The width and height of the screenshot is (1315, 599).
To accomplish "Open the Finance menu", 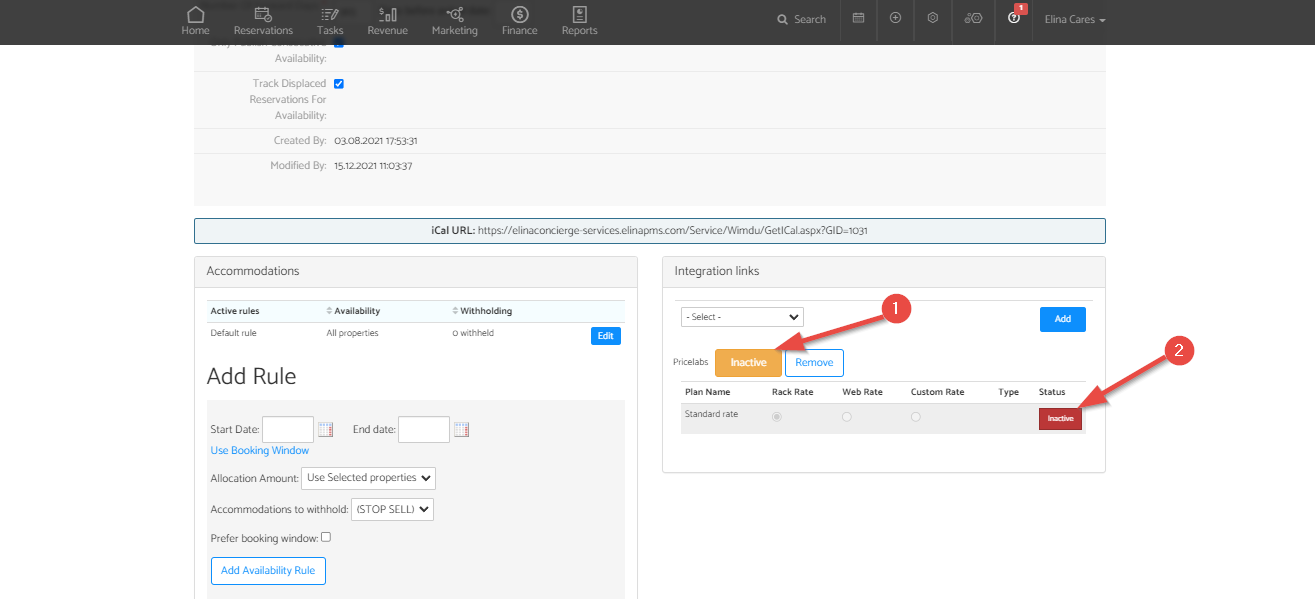I will (x=520, y=21).
